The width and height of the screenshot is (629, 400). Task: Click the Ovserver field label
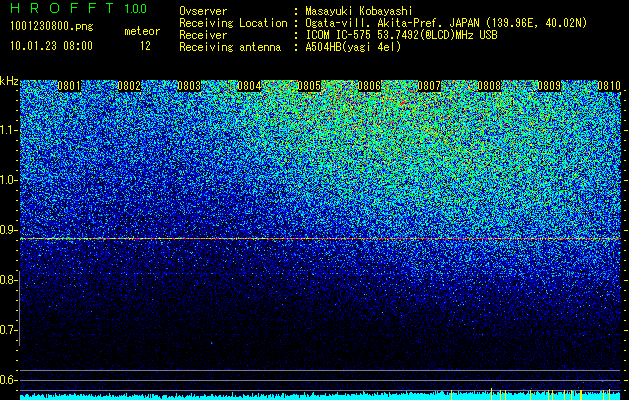click(x=203, y=11)
